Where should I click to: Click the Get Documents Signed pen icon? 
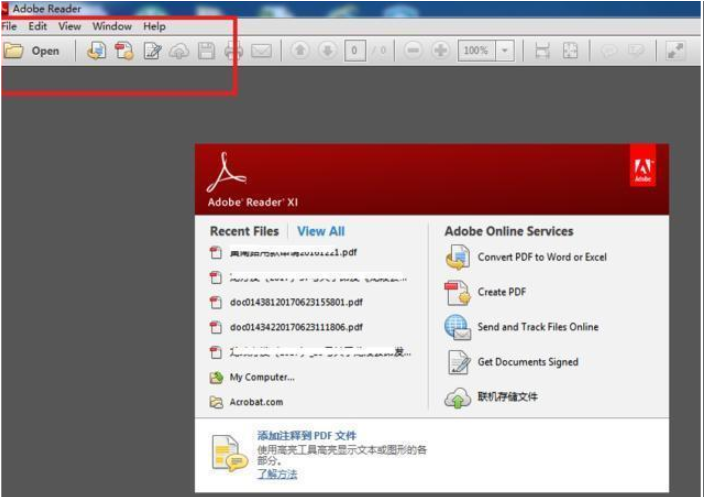point(459,362)
